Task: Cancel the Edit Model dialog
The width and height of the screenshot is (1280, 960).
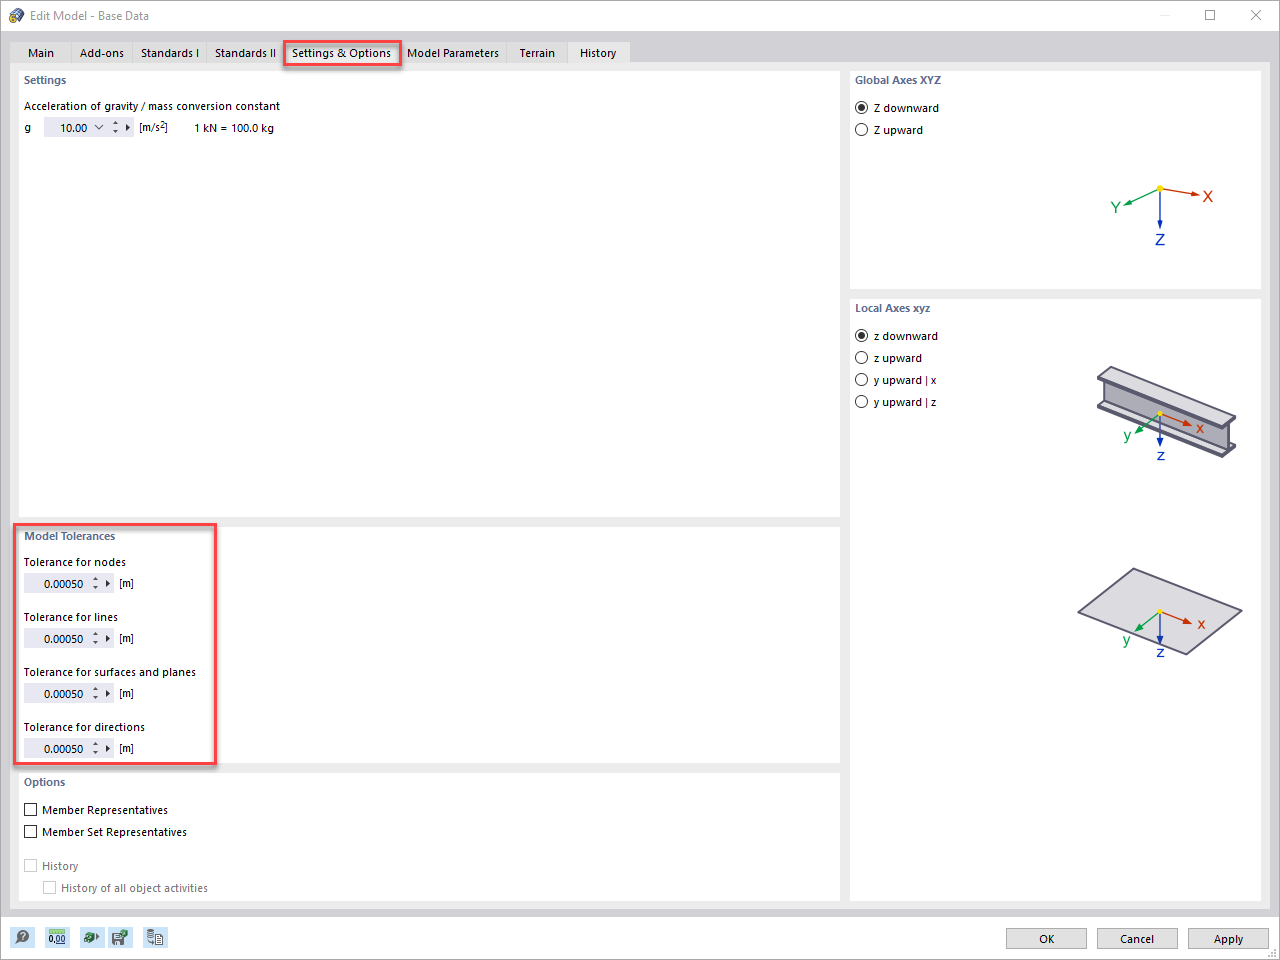Action: (1137, 939)
